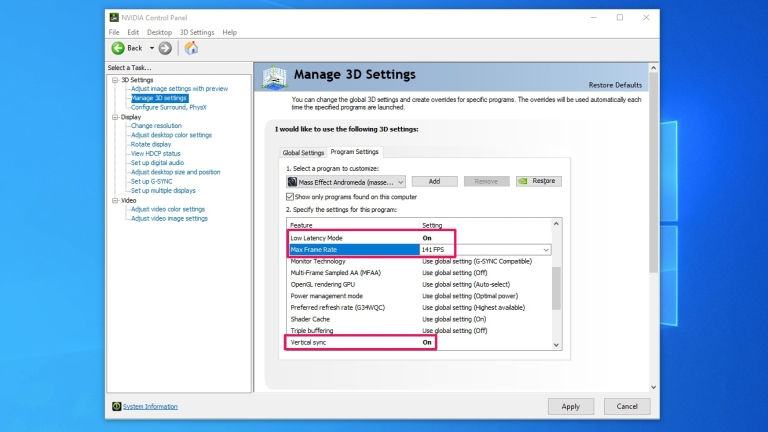Click the Home icon in toolbar

click(x=191, y=48)
